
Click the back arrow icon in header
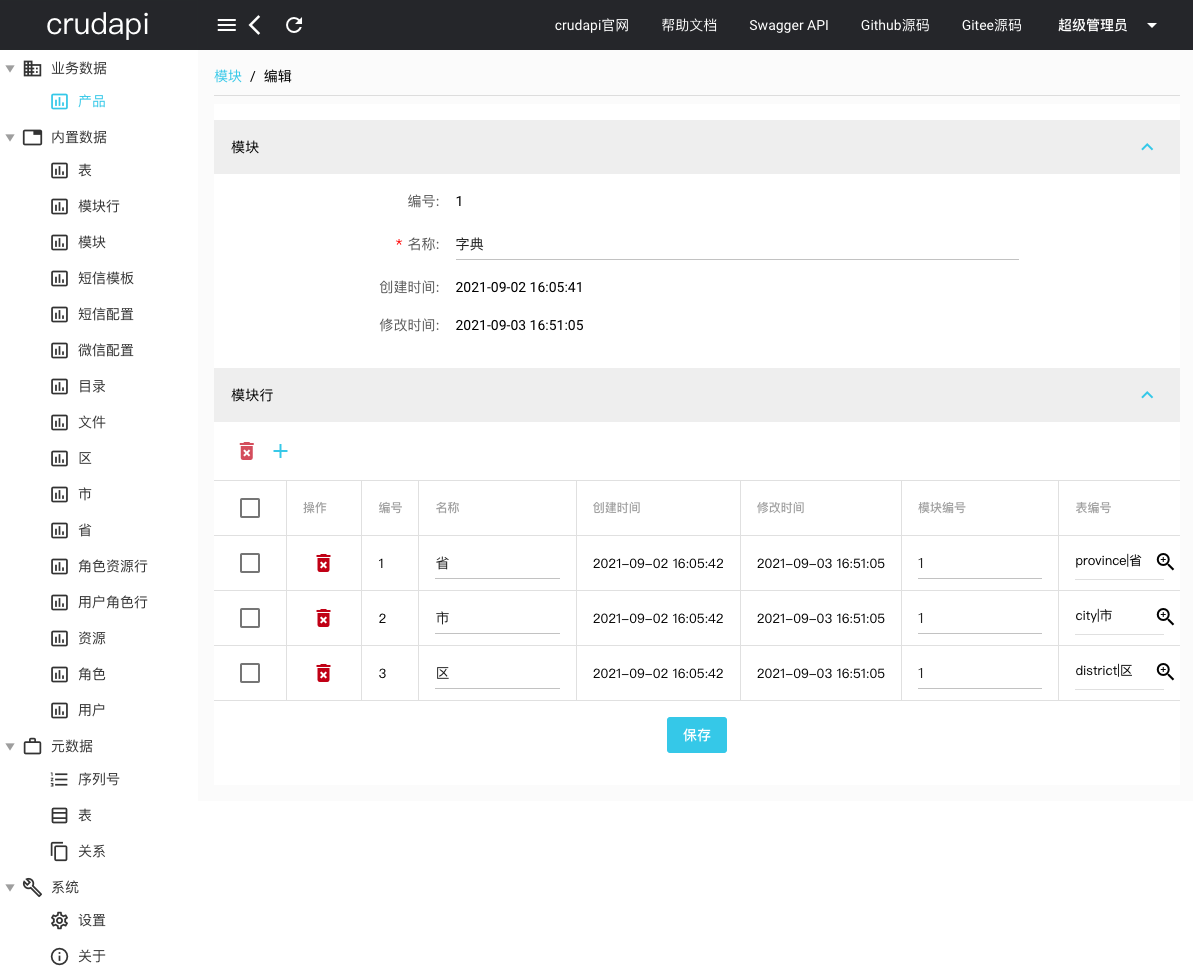coord(255,25)
